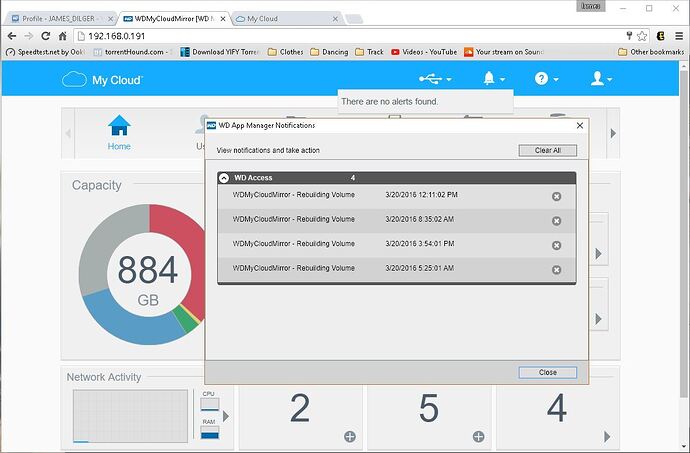Image resolution: width=690 pixels, height=453 pixels.
Task: Open the bell alerts dropdown
Action: tap(494, 79)
